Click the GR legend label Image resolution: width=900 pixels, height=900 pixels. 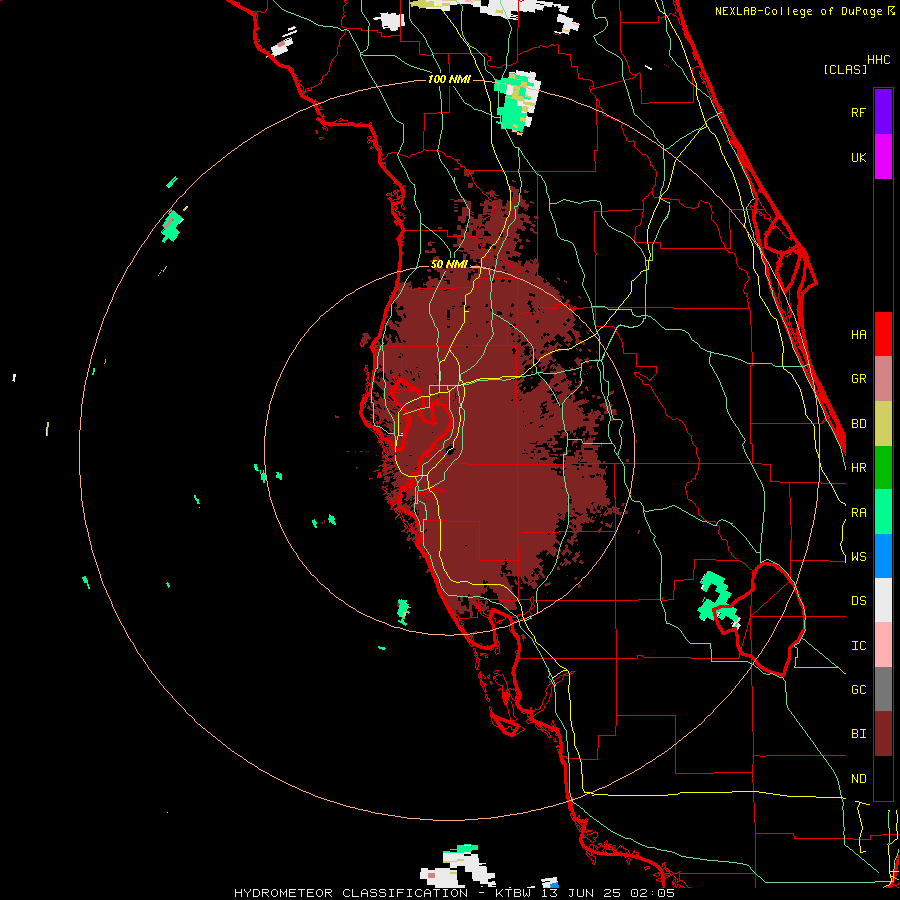858,379
